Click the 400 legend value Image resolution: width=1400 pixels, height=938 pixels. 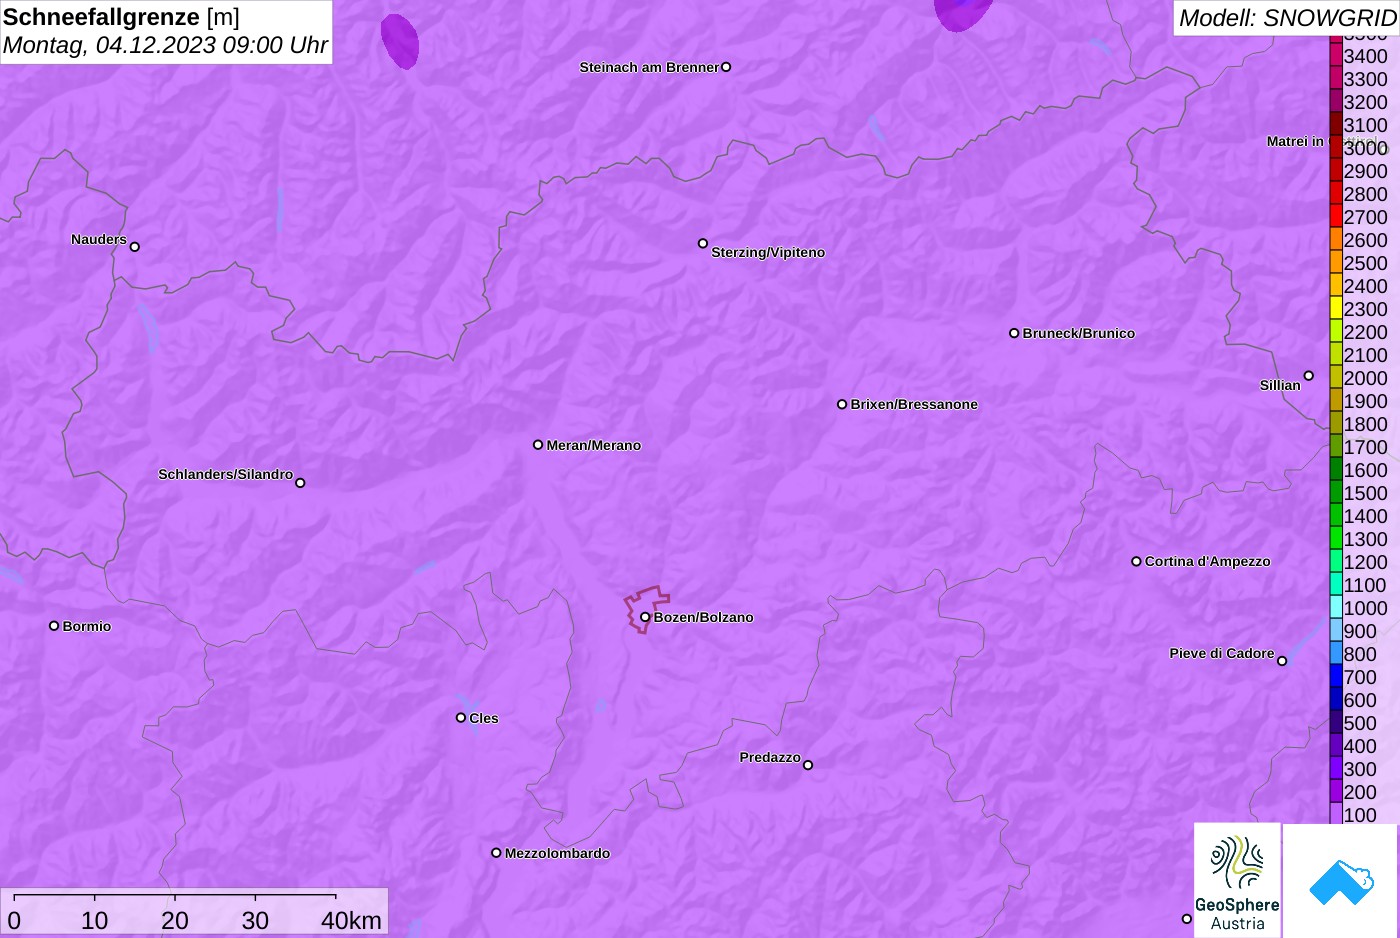[1360, 746]
